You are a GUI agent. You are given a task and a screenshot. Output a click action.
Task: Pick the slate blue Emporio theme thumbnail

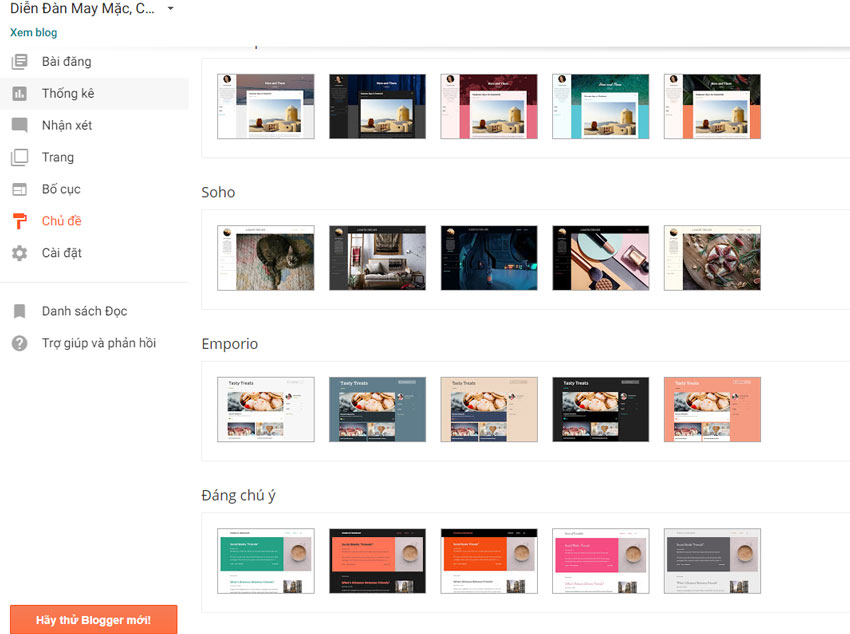(x=377, y=410)
